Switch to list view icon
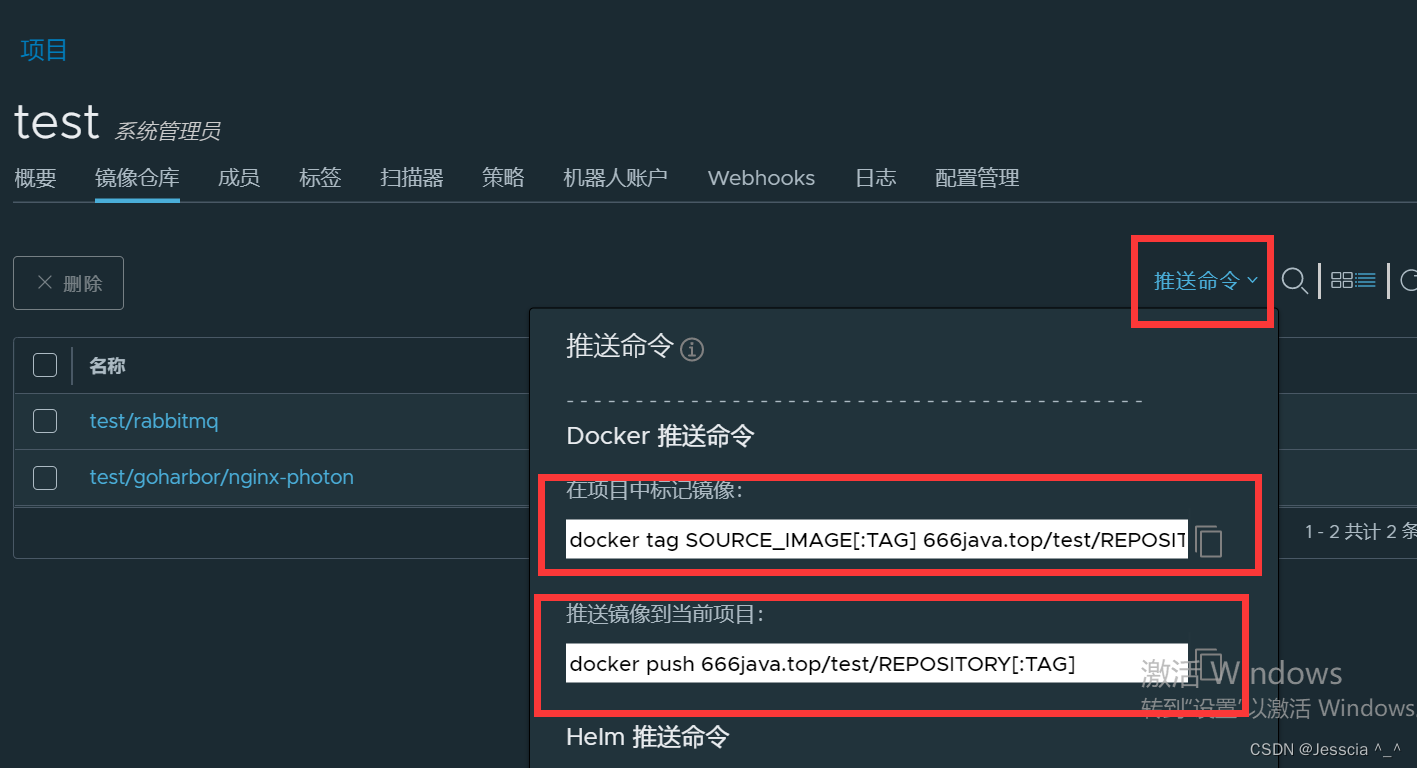This screenshot has height=768, width=1417. pyautogui.click(x=1366, y=280)
